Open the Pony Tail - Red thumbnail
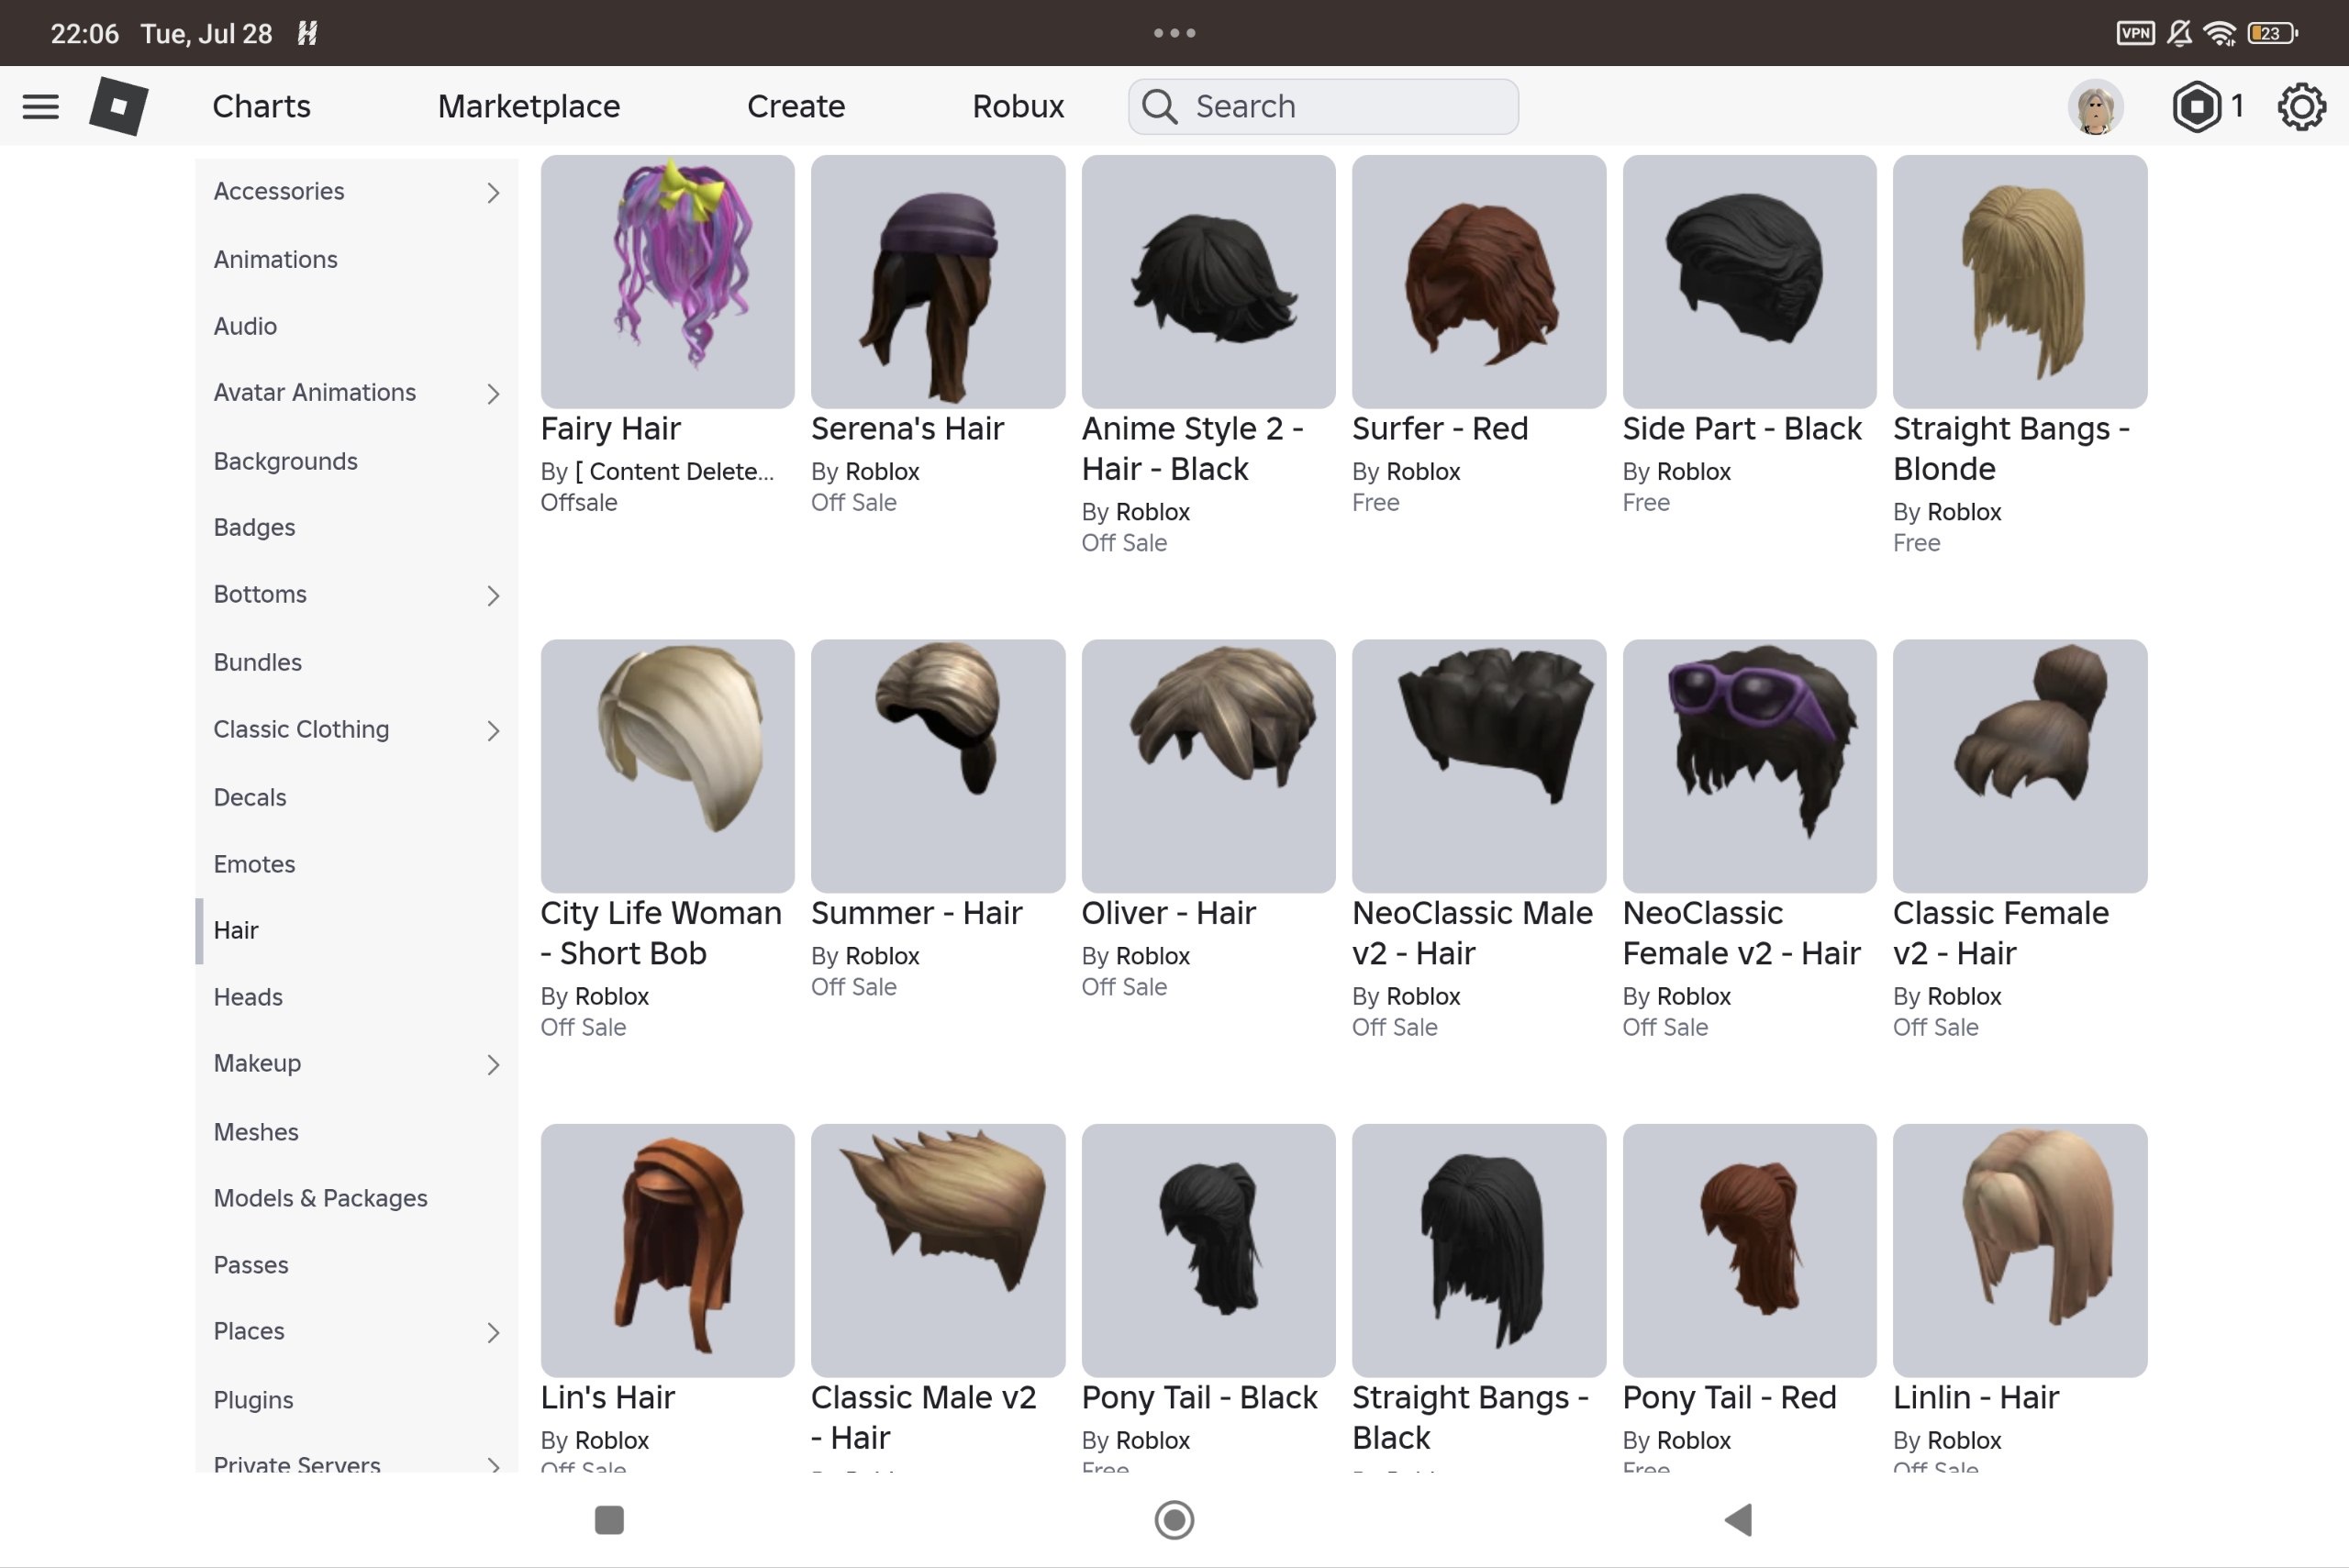The width and height of the screenshot is (2349, 1568). 1749,1250
